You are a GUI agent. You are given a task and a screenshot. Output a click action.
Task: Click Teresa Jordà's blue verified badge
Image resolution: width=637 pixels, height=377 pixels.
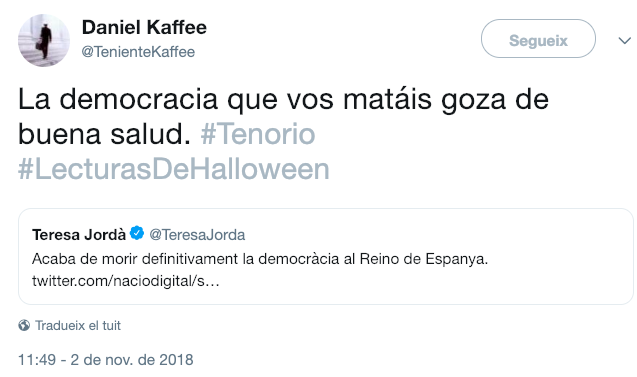click(x=137, y=233)
